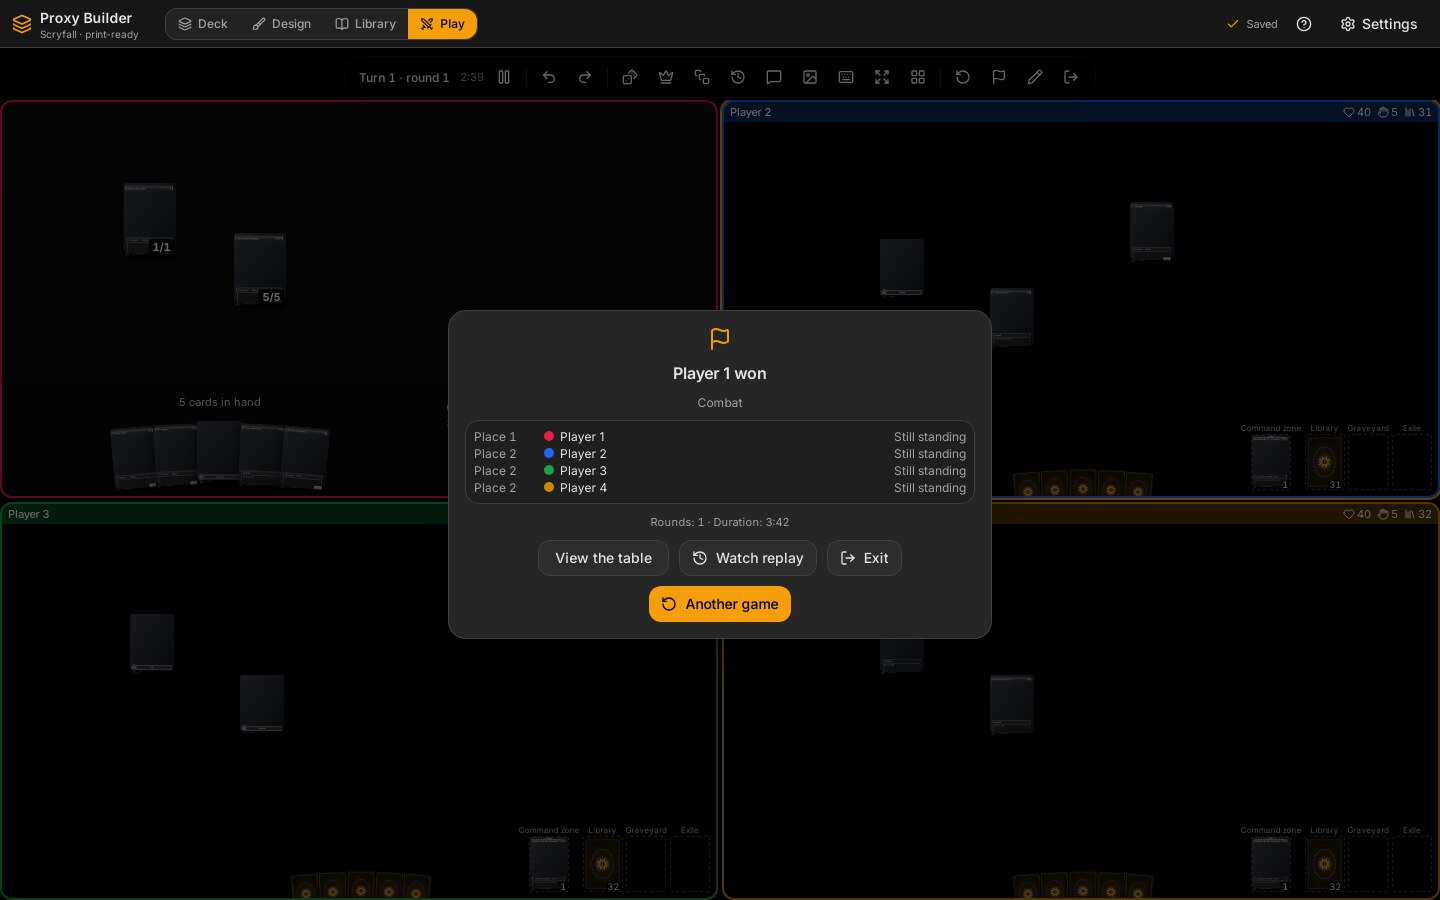This screenshot has width=1440, height=900.
Task: Click Player 2's life total 40
Action: click(1357, 112)
